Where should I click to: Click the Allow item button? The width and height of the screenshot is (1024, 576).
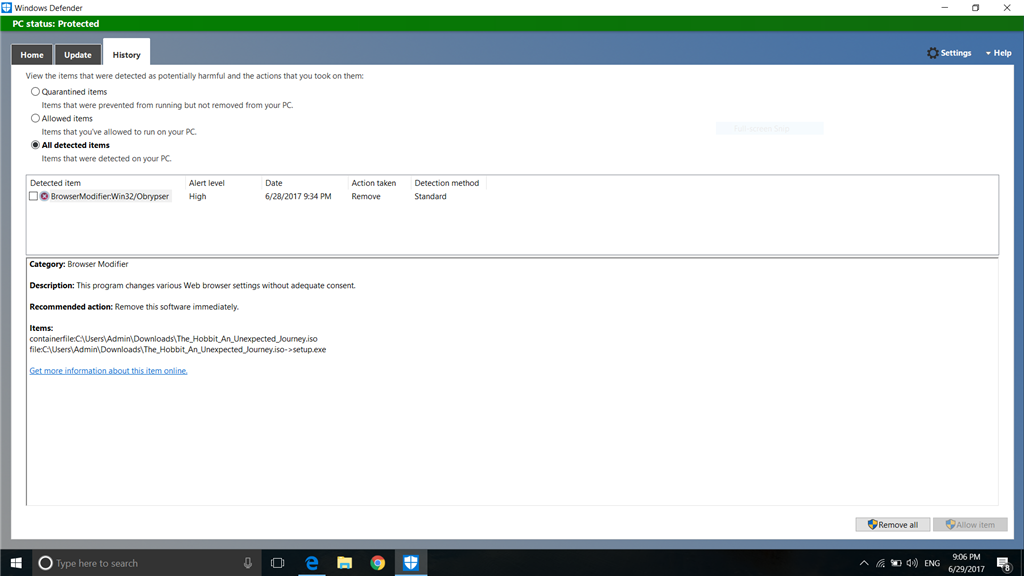coord(970,524)
